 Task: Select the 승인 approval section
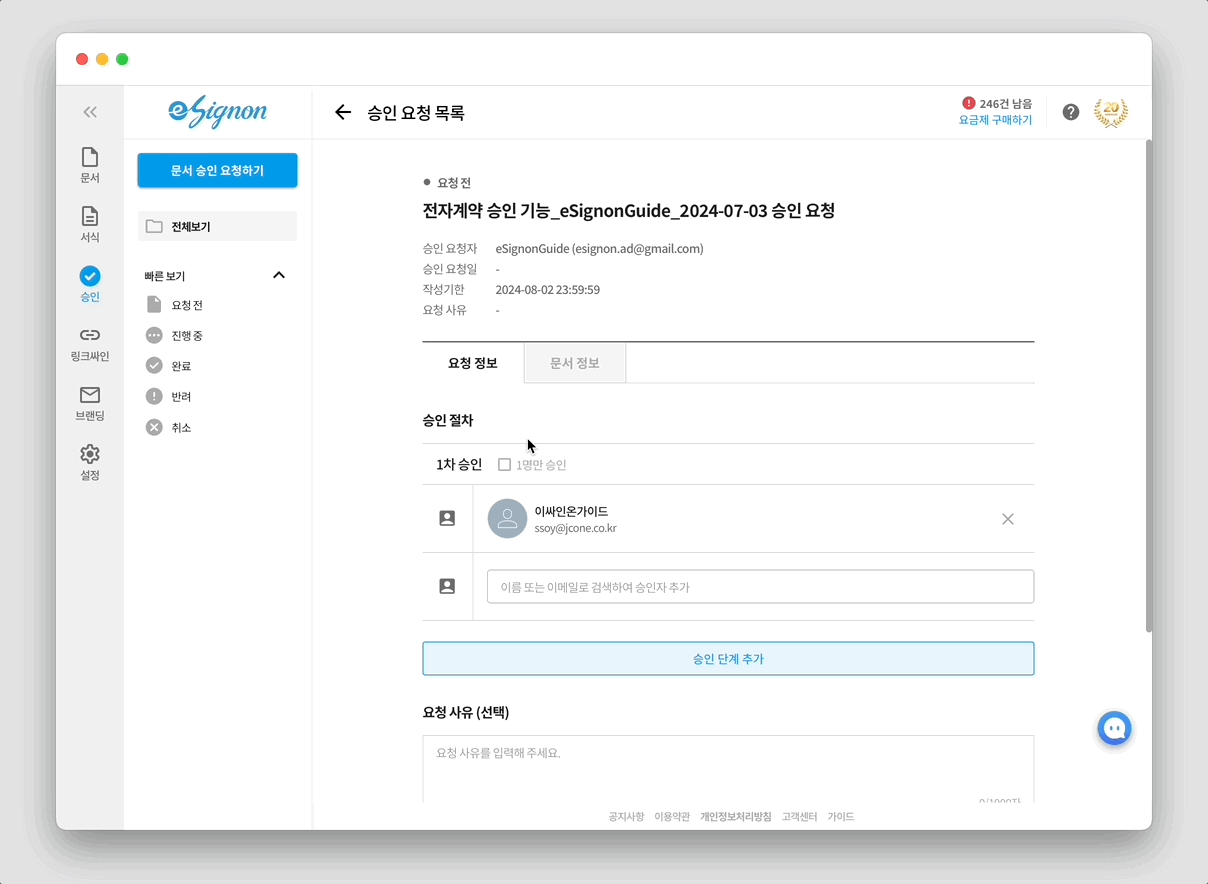[x=90, y=284]
